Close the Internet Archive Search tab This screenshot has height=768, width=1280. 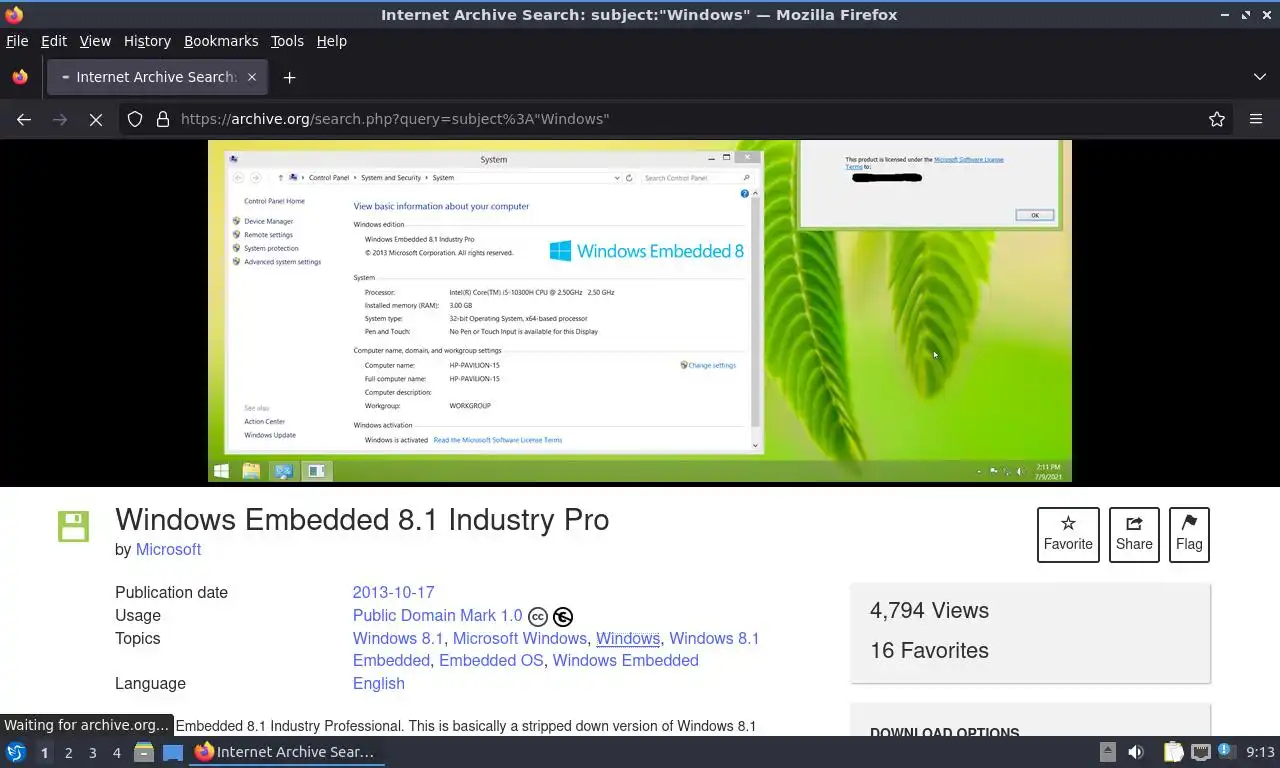pos(252,77)
